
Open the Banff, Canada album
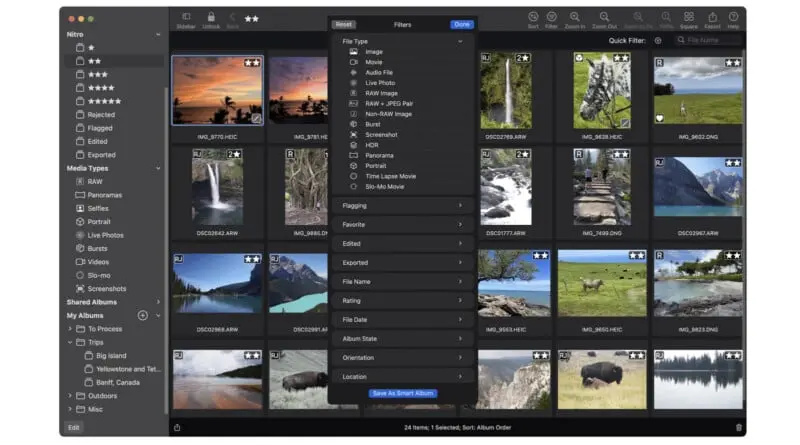[x=116, y=382]
